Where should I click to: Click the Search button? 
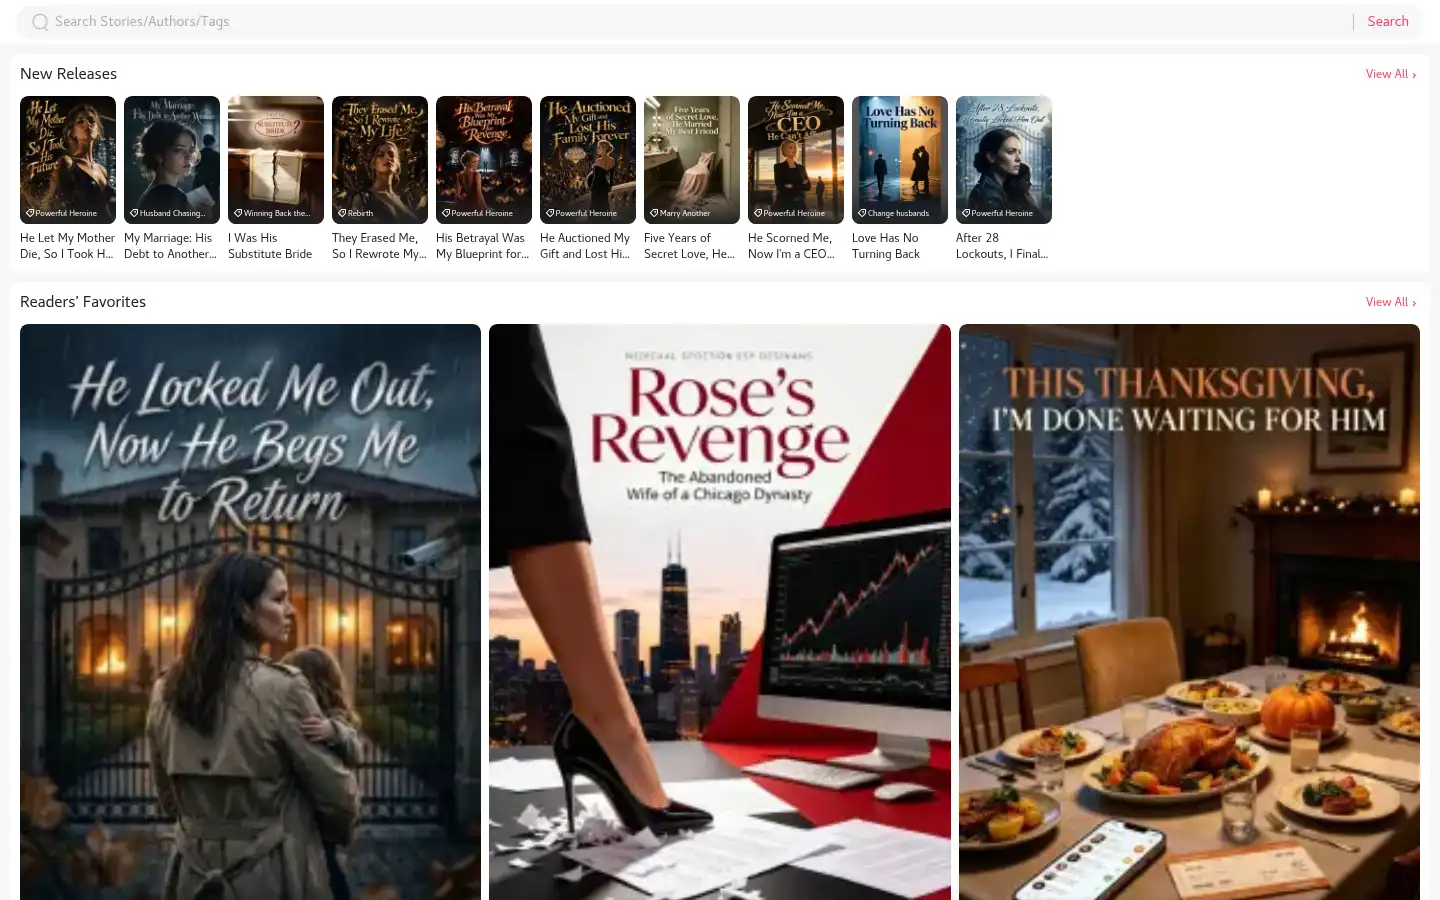[x=1388, y=22]
